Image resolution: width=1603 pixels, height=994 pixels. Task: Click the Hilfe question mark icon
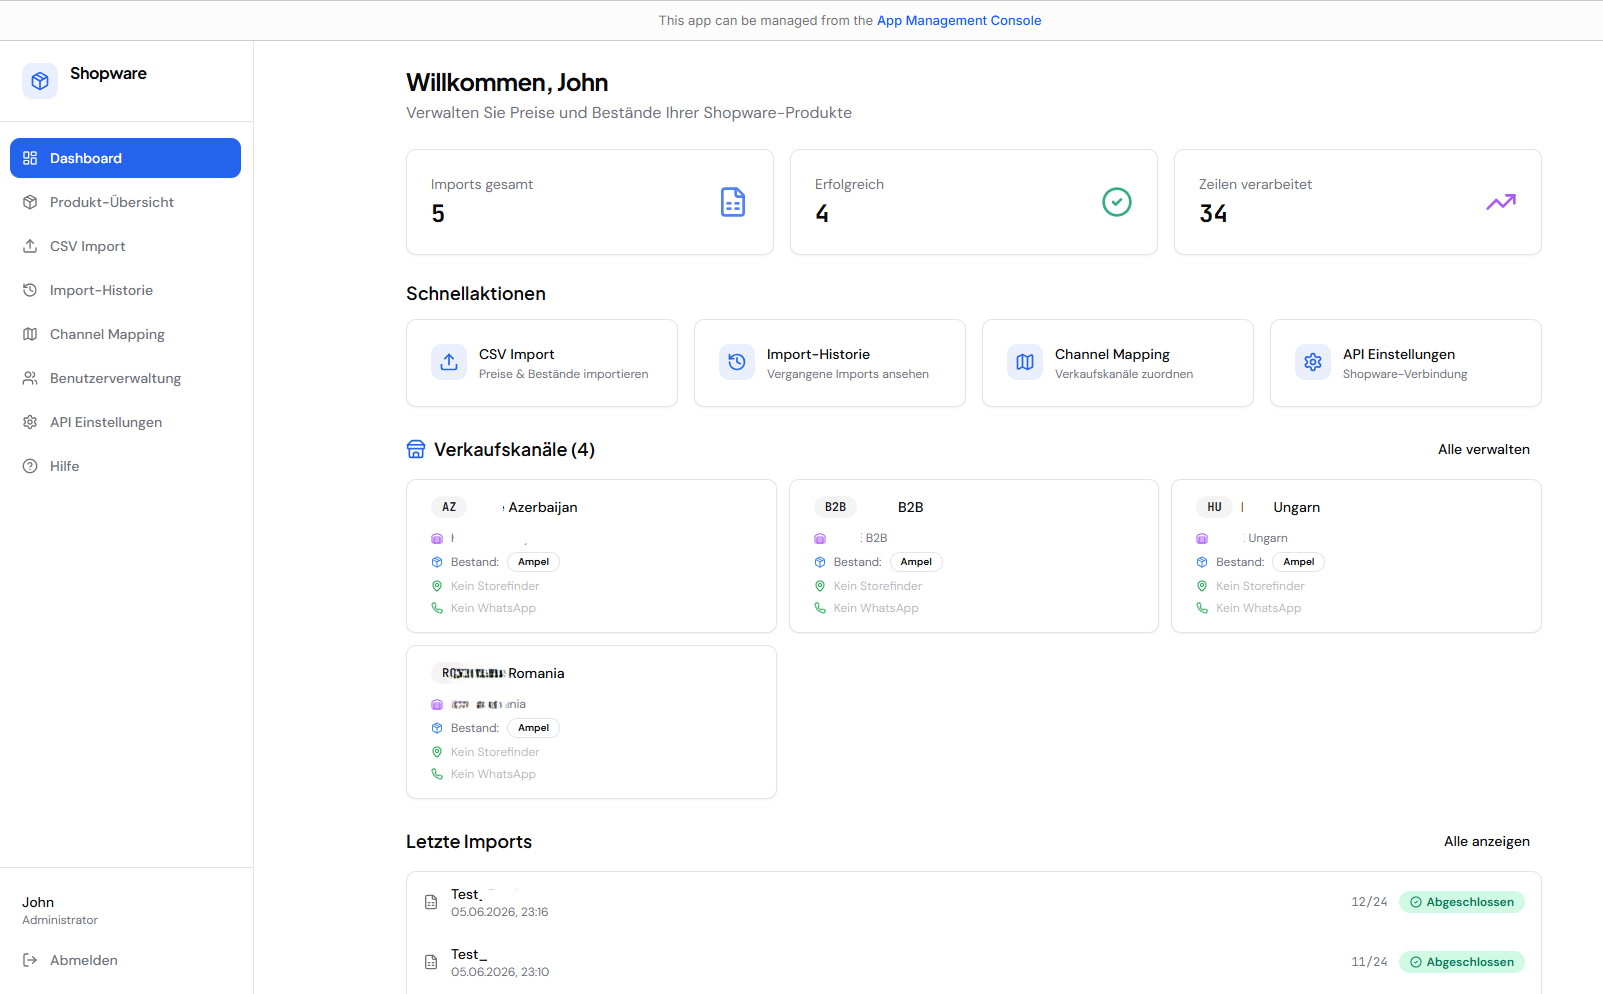[x=30, y=466]
